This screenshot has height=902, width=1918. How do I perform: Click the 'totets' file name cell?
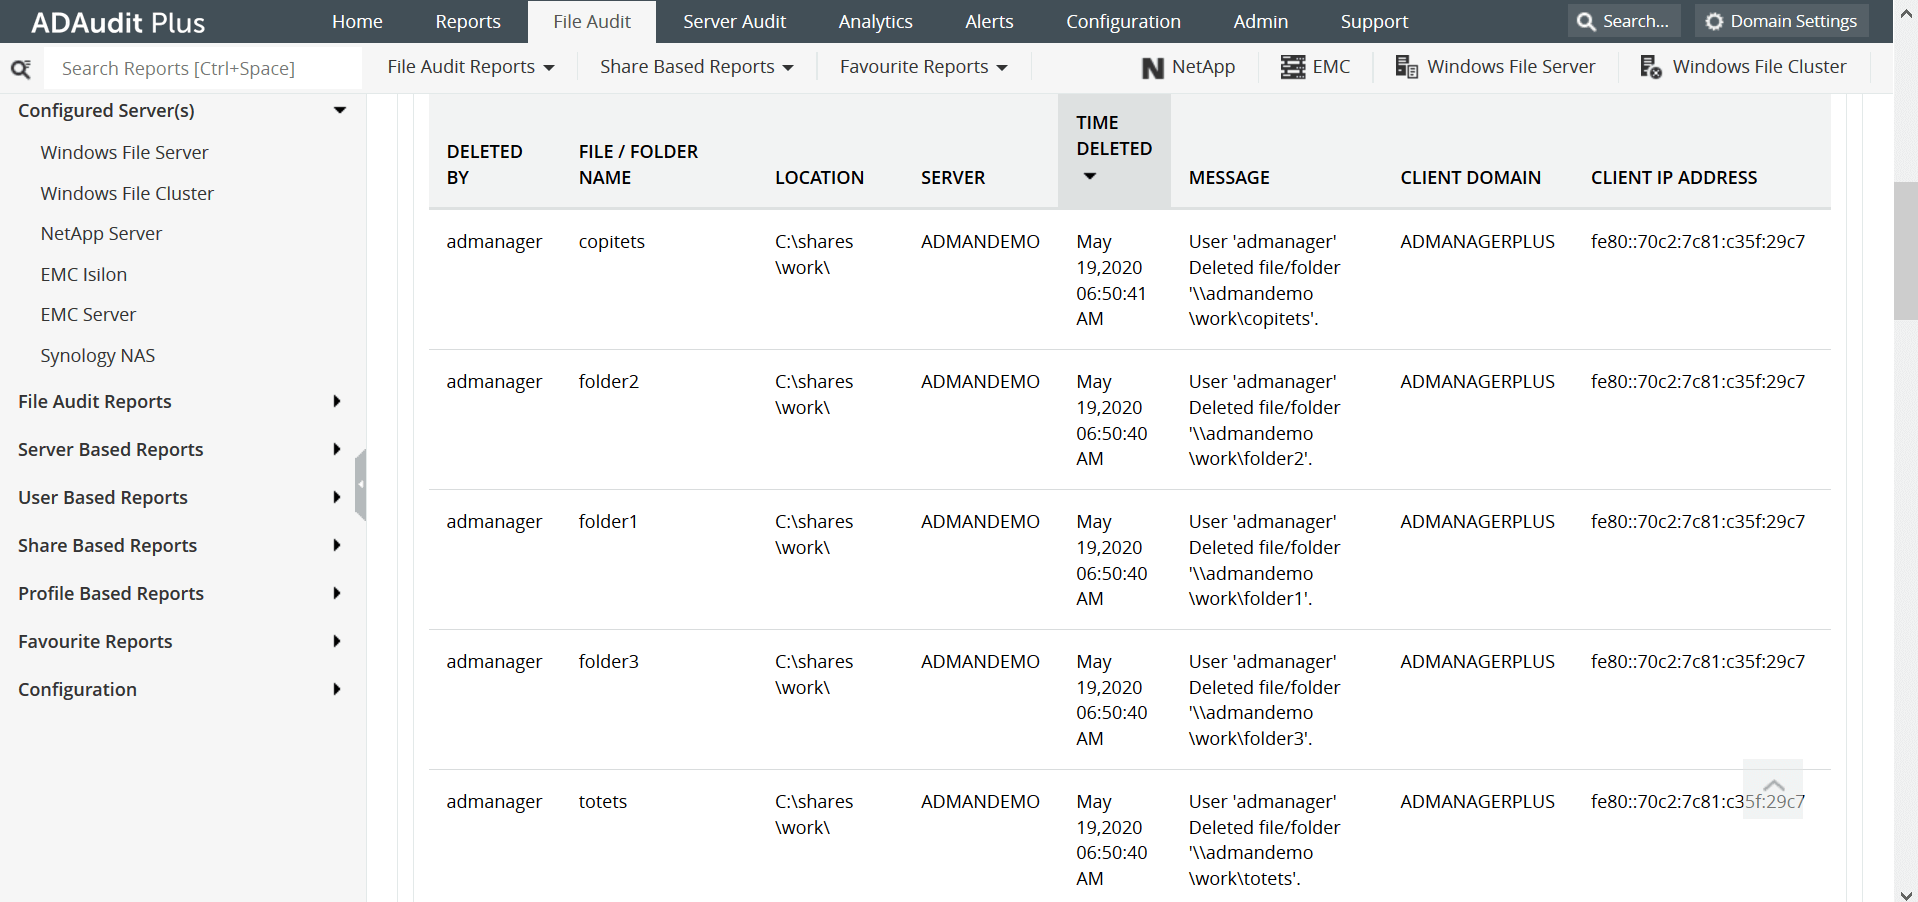[x=603, y=801]
